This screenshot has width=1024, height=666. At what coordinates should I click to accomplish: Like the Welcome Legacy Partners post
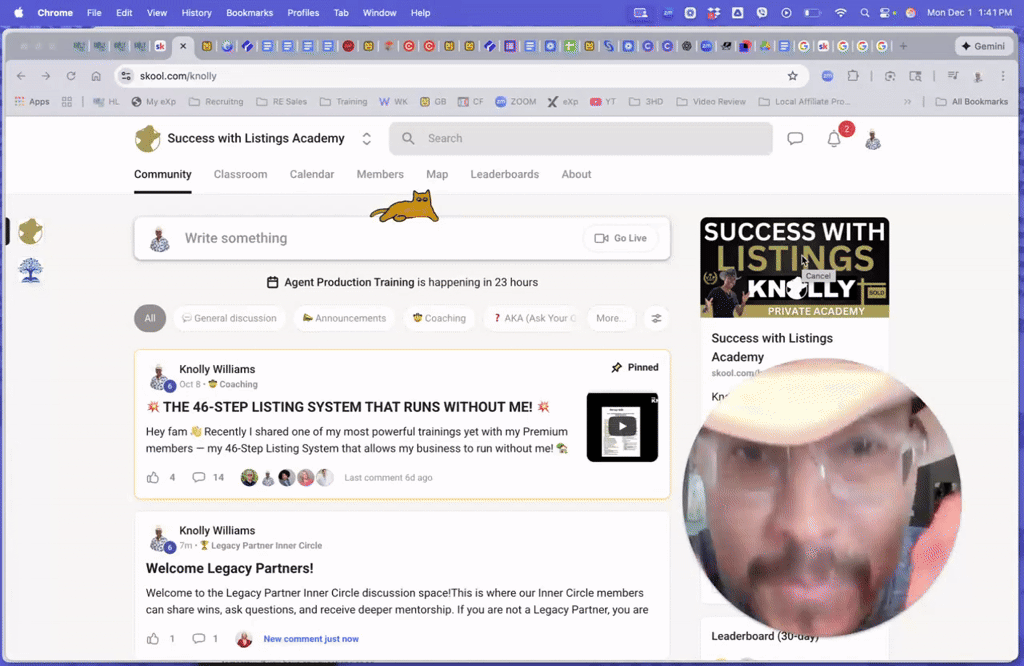click(x=153, y=639)
